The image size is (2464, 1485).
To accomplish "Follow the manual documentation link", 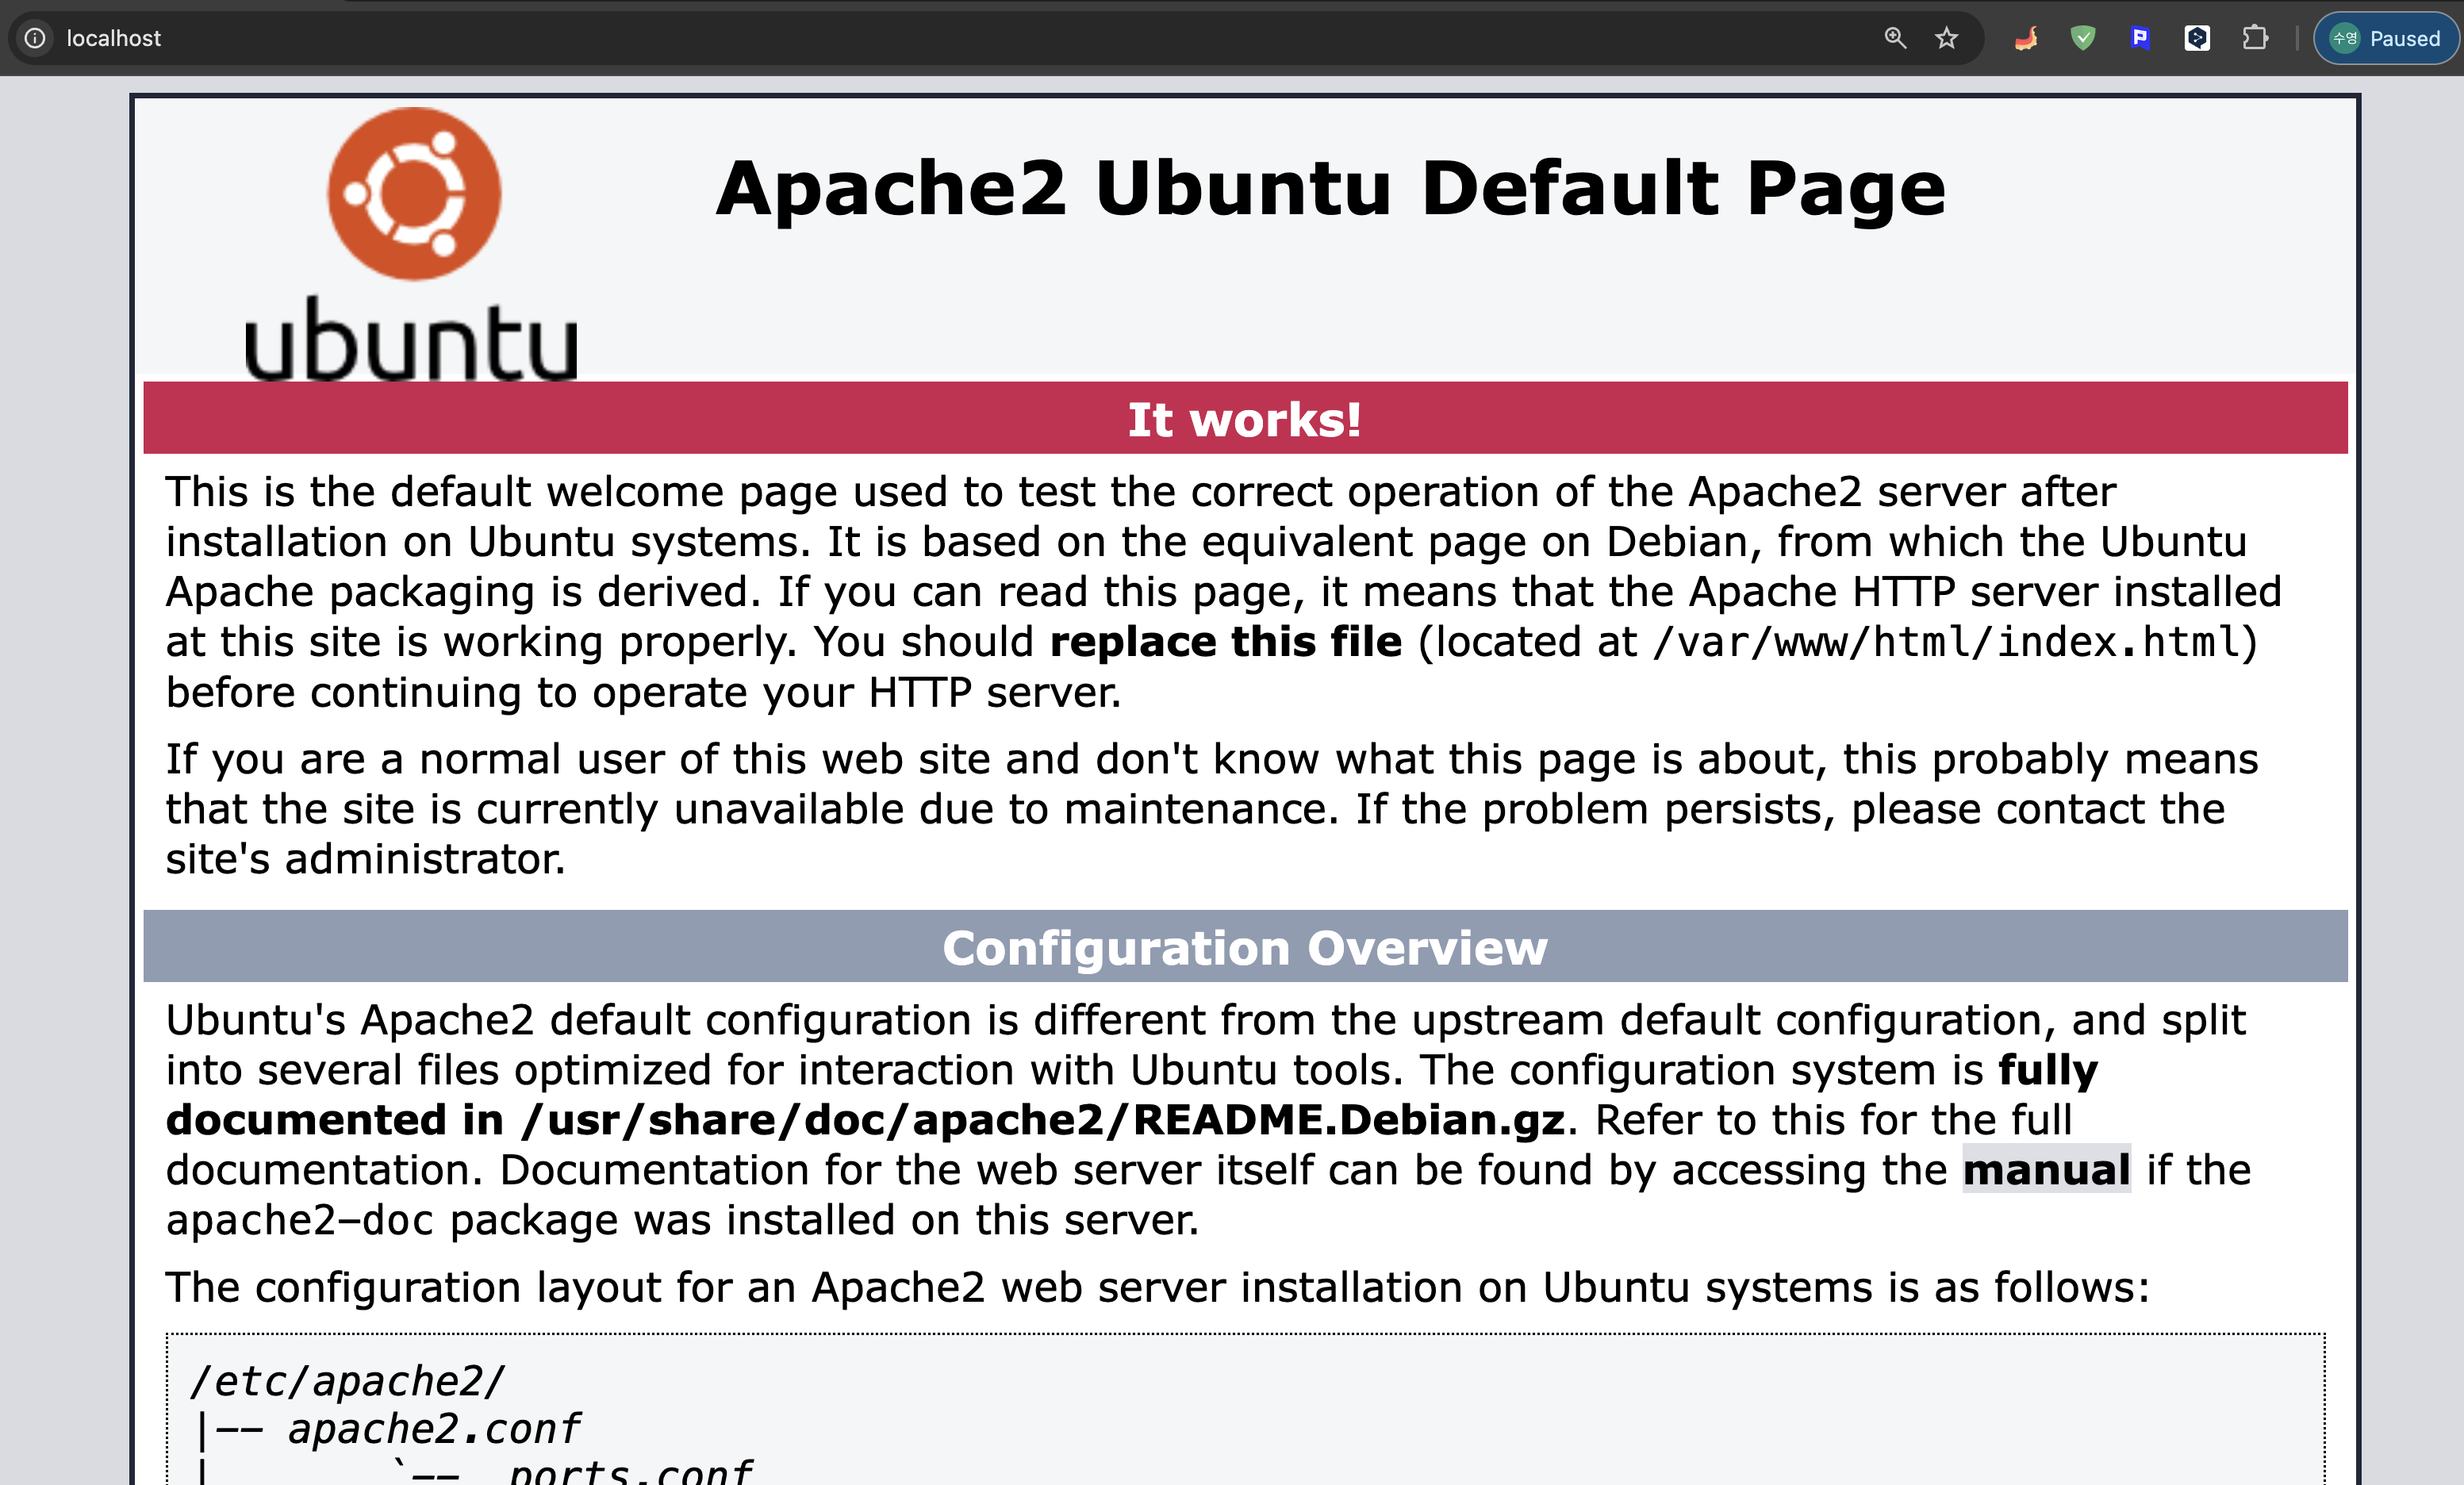I will 2046,1169.
